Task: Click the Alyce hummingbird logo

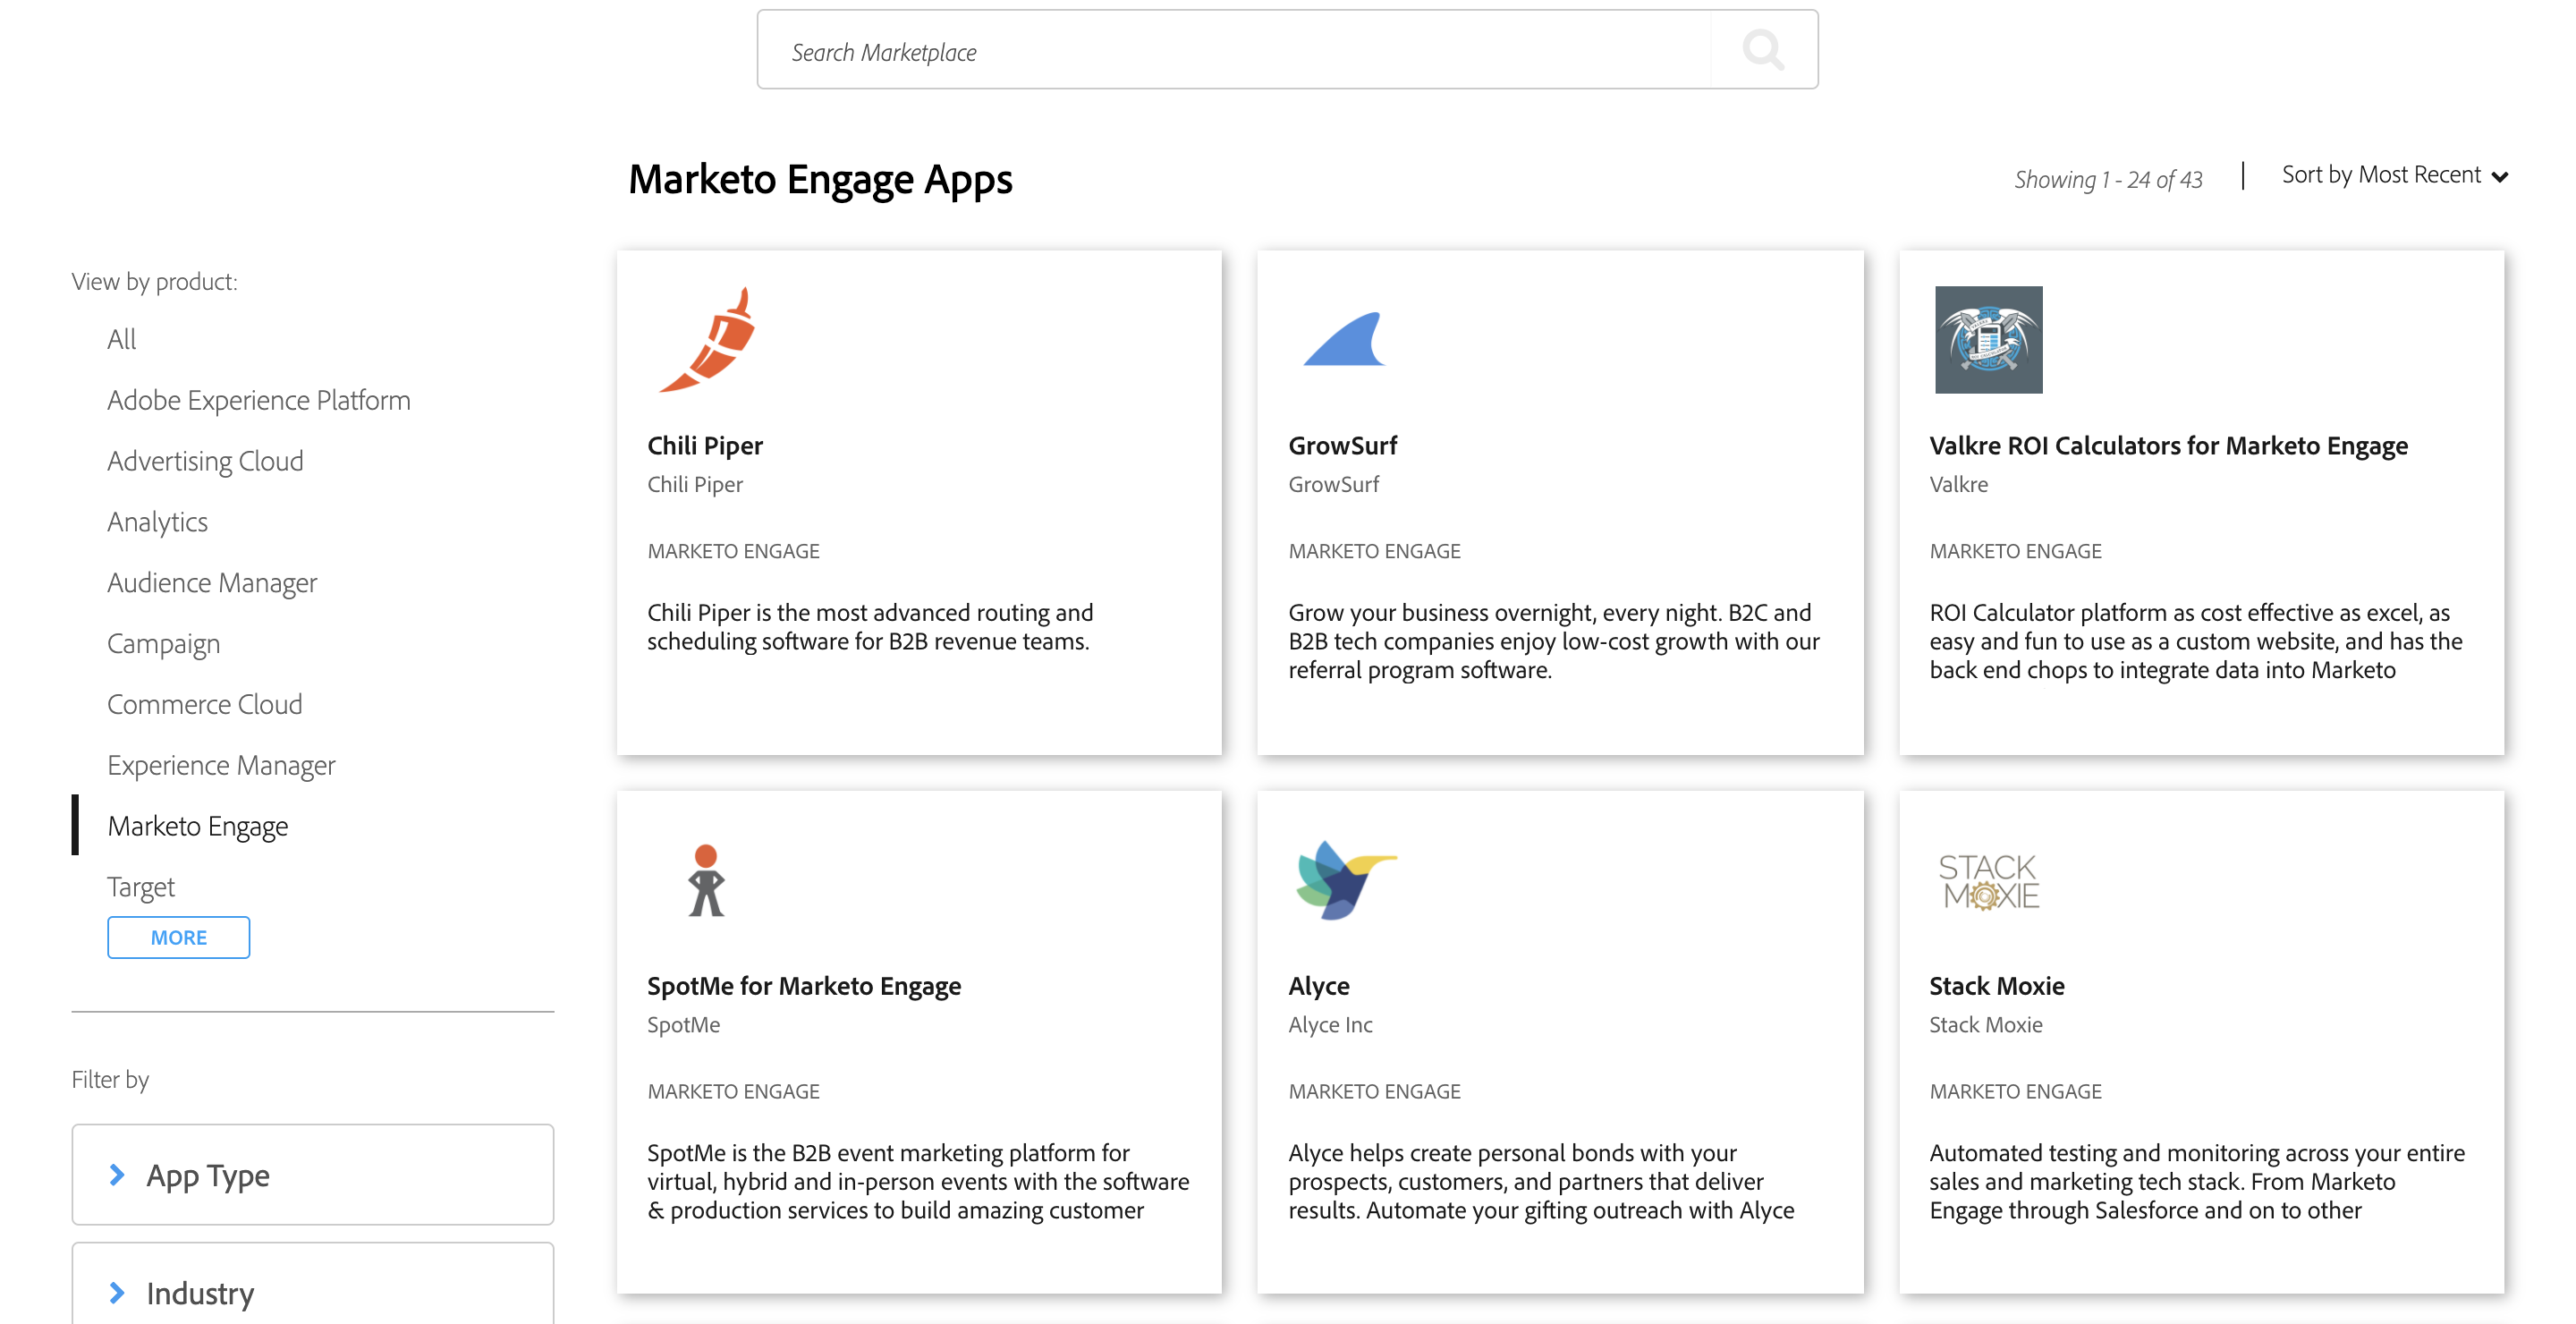Action: pyautogui.click(x=1345, y=882)
